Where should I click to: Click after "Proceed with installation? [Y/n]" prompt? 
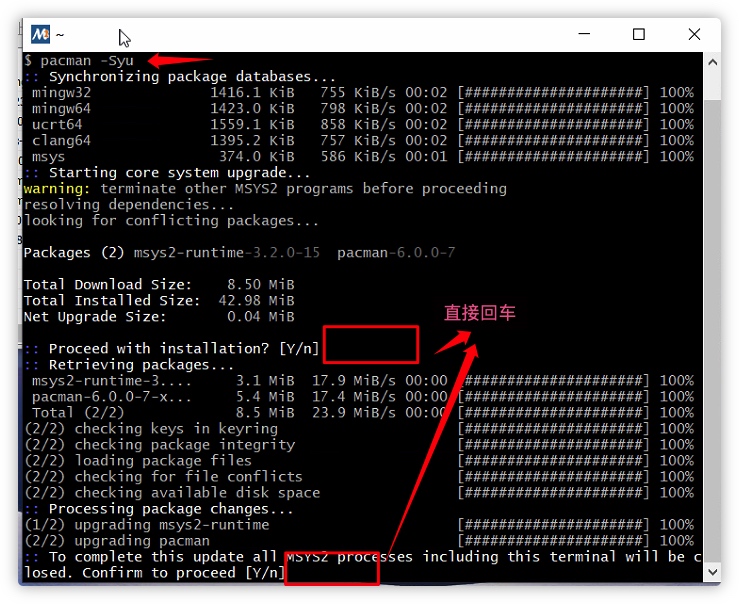click(x=370, y=348)
